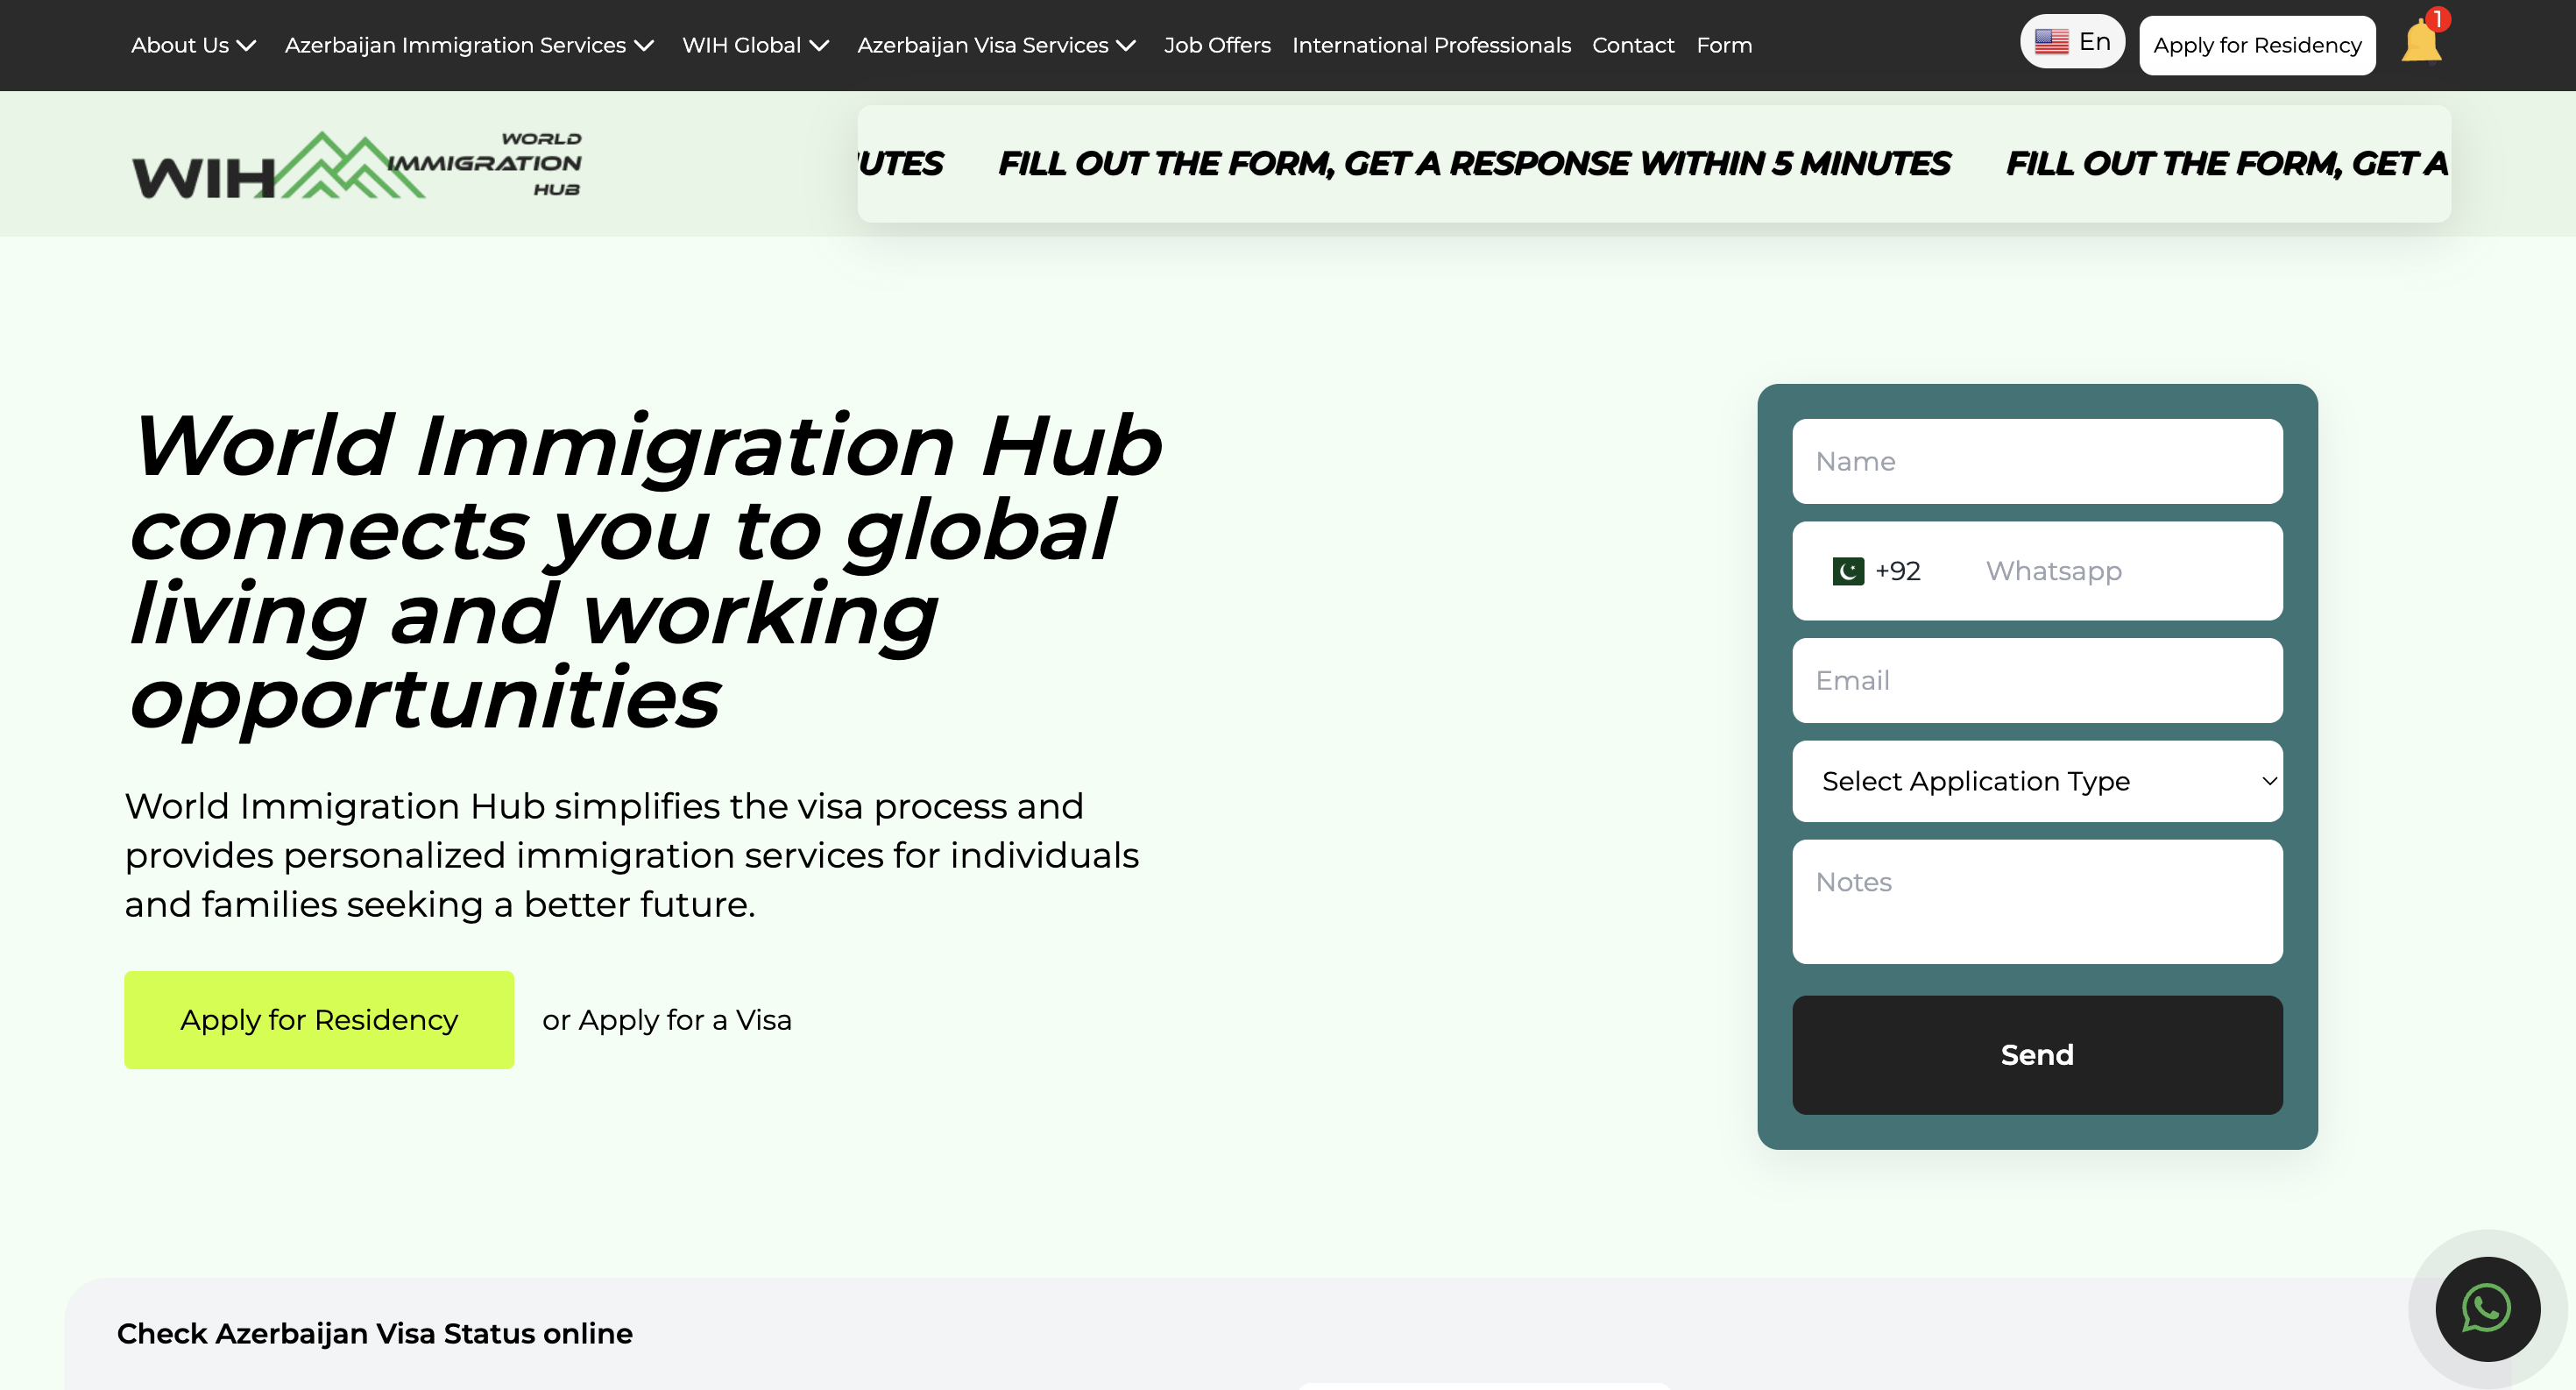2576x1390 pixels.
Task: Click the white Apply for Residency header button
Action: [2256, 45]
